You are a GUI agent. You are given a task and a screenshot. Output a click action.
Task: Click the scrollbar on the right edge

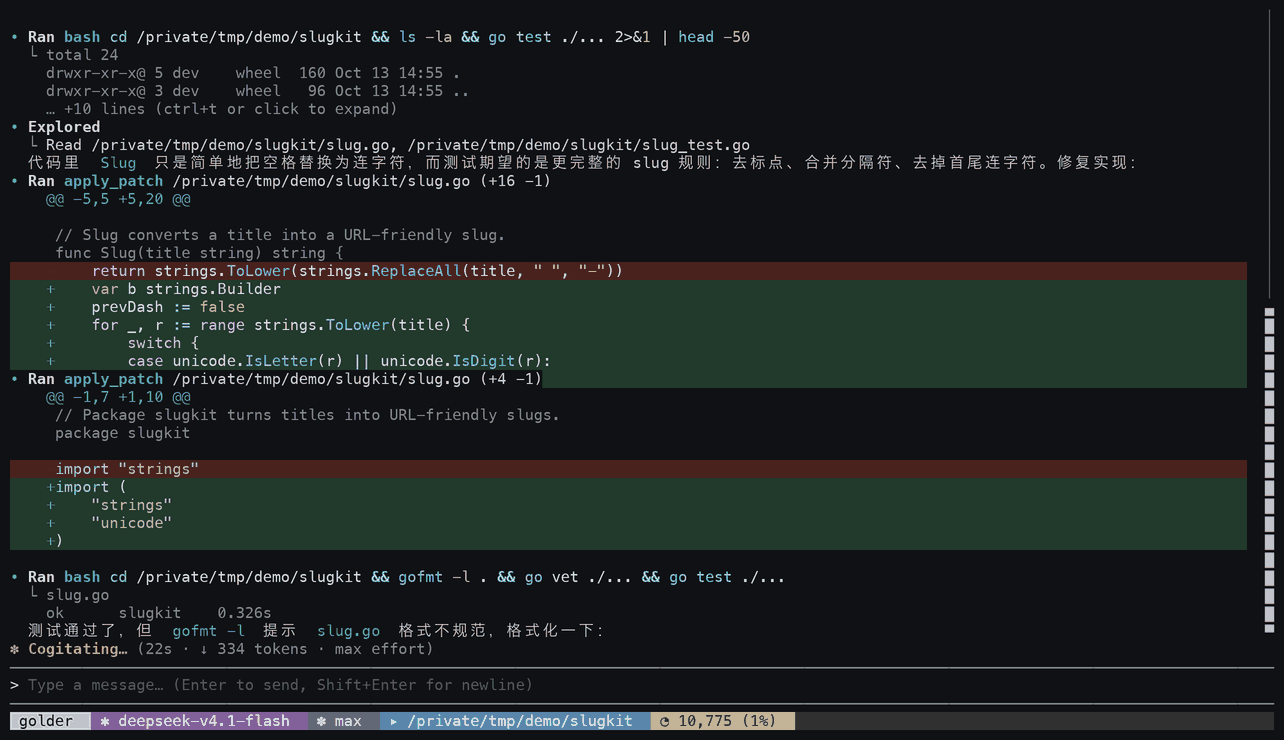1269,470
